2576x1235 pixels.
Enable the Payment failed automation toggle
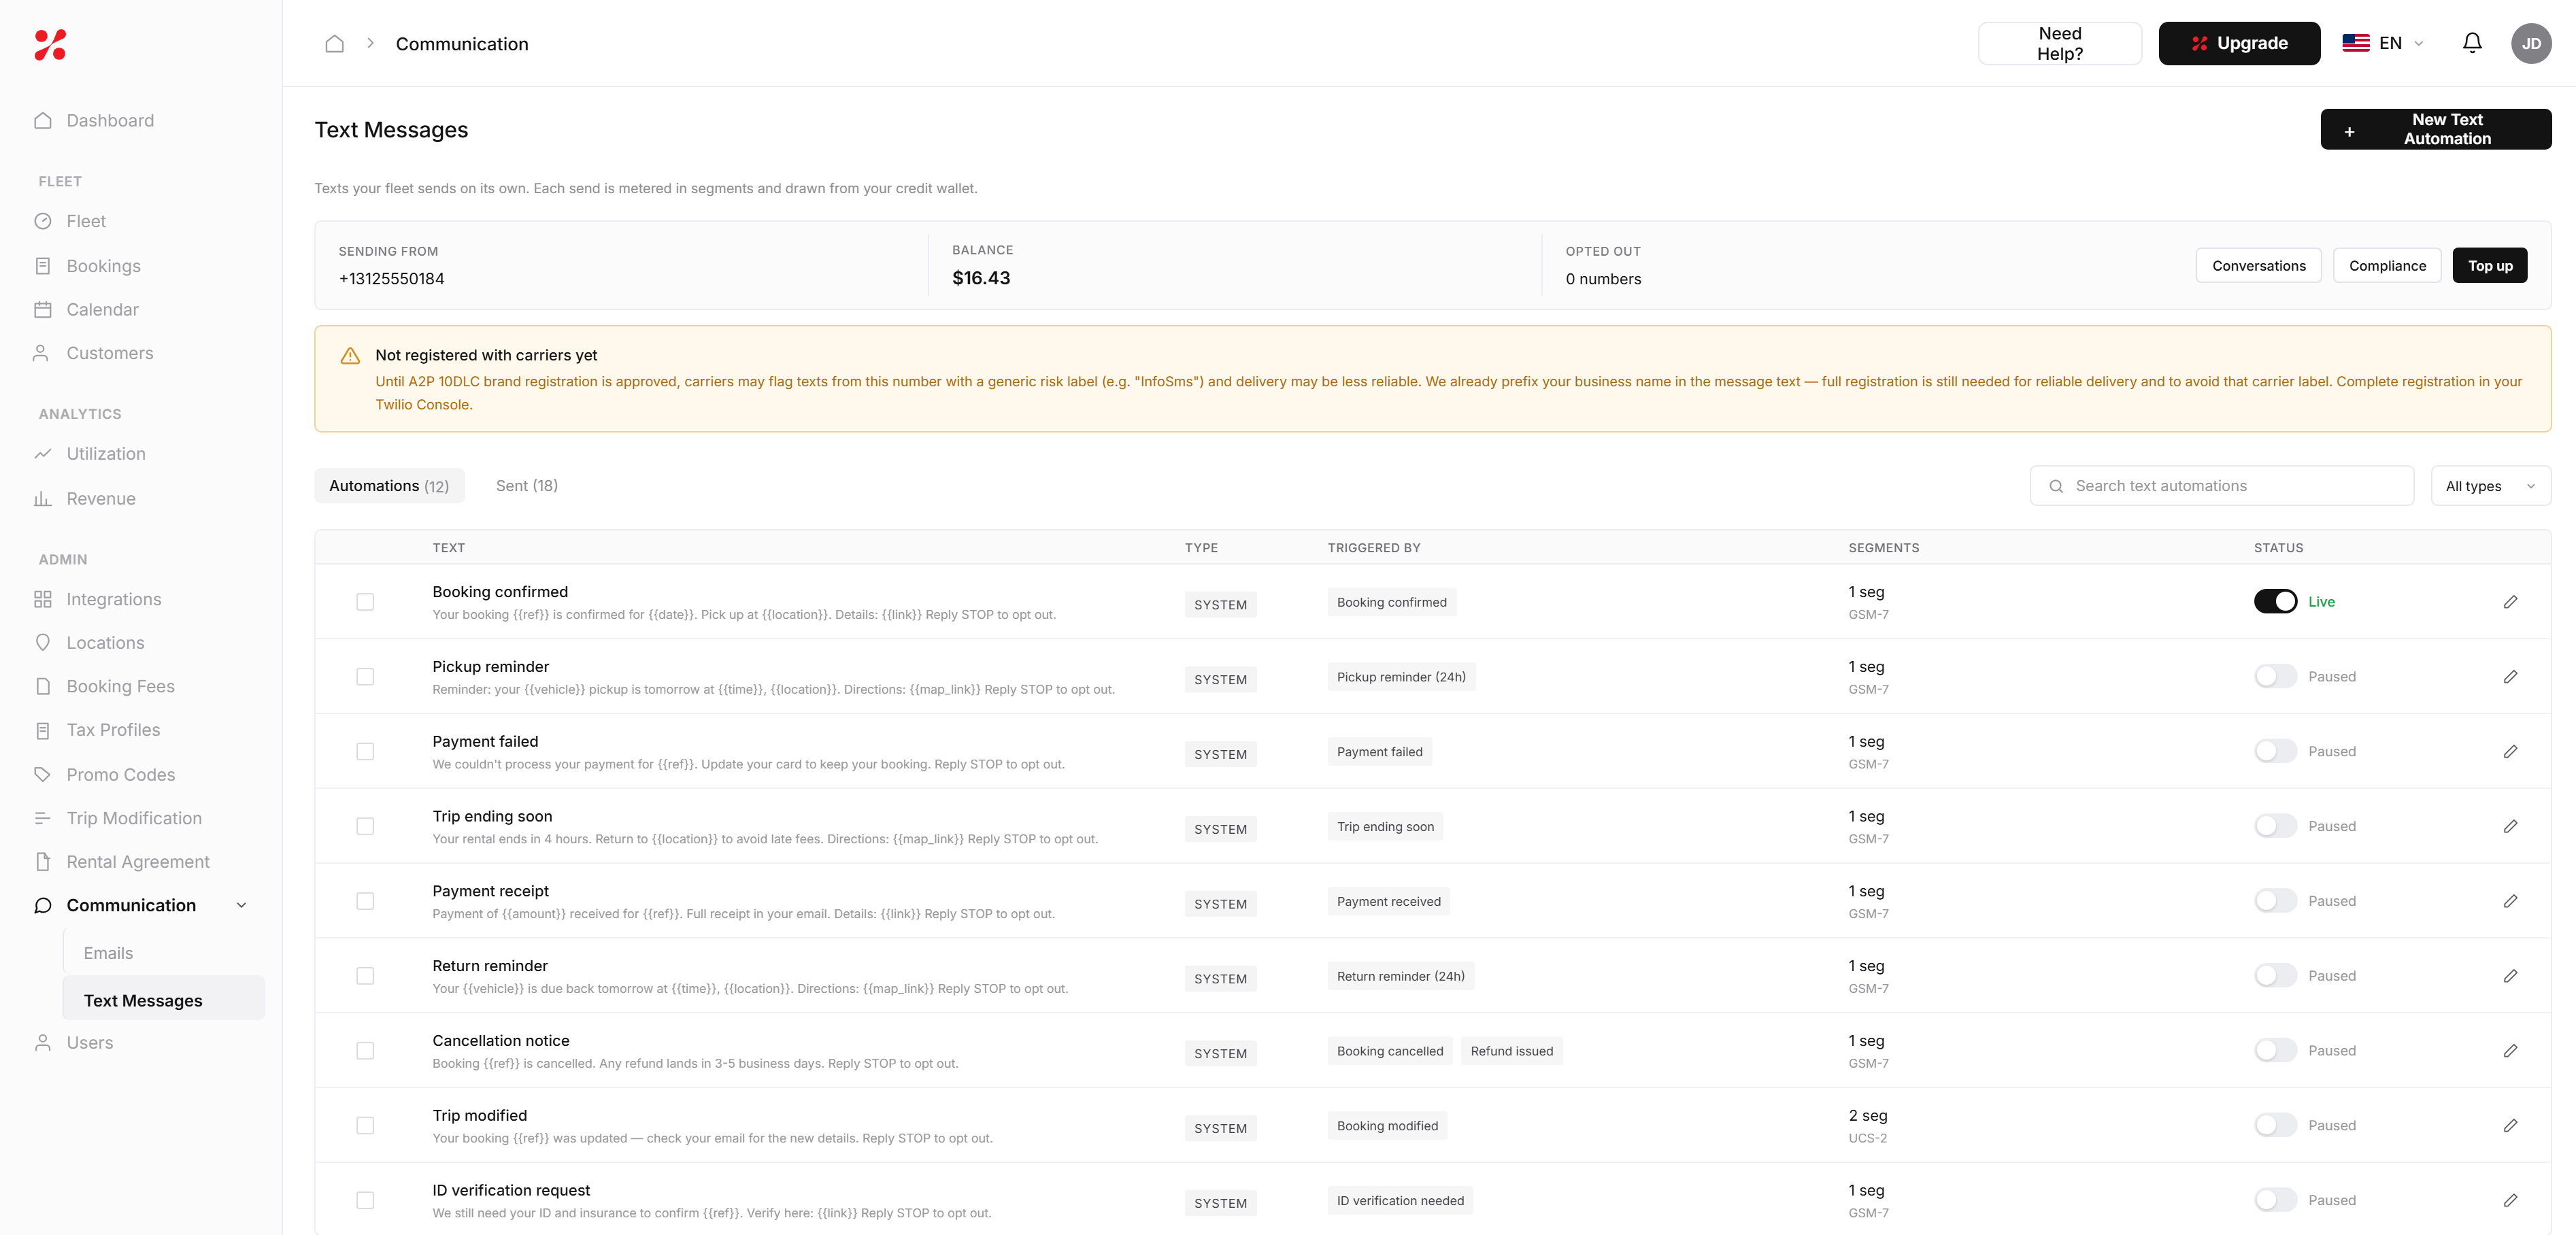2275,751
